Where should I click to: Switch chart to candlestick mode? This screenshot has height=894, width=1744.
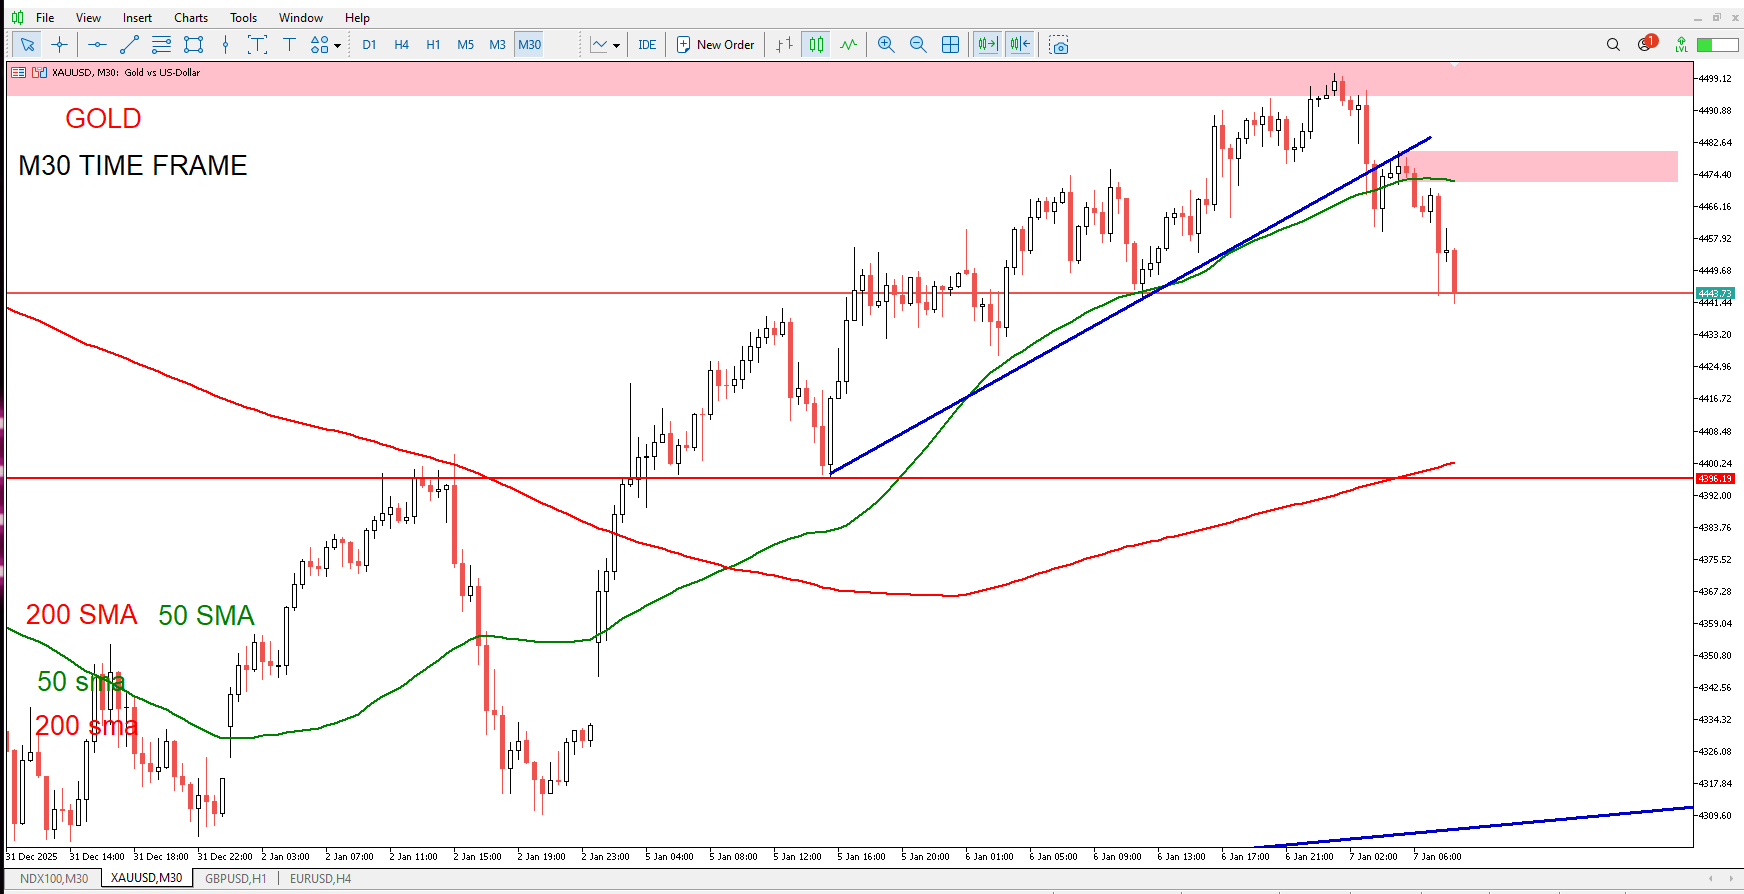pos(817,44)
